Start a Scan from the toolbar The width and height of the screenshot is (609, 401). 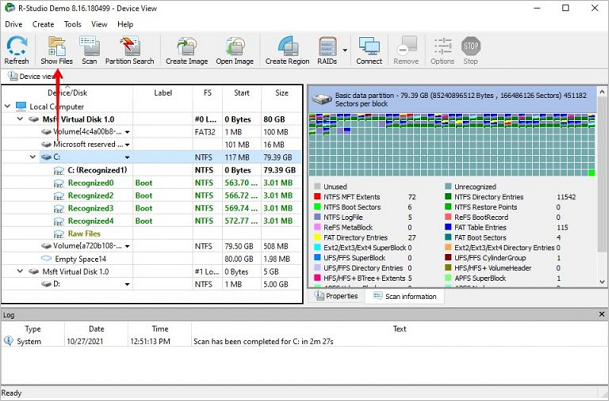(89, 50)
